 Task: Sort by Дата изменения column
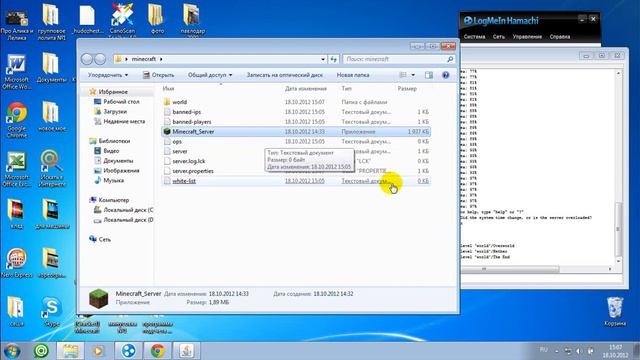tap(306, 89)
